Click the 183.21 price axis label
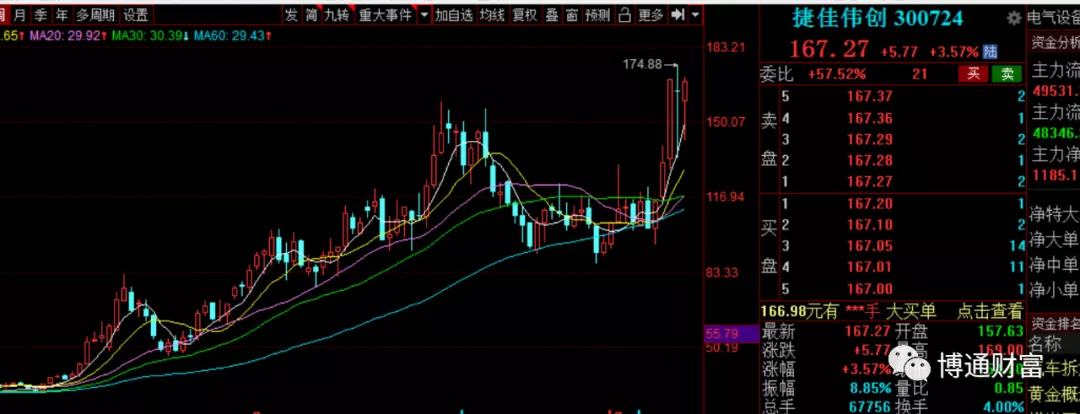The image size is (1080, 414). click(727, 48)
